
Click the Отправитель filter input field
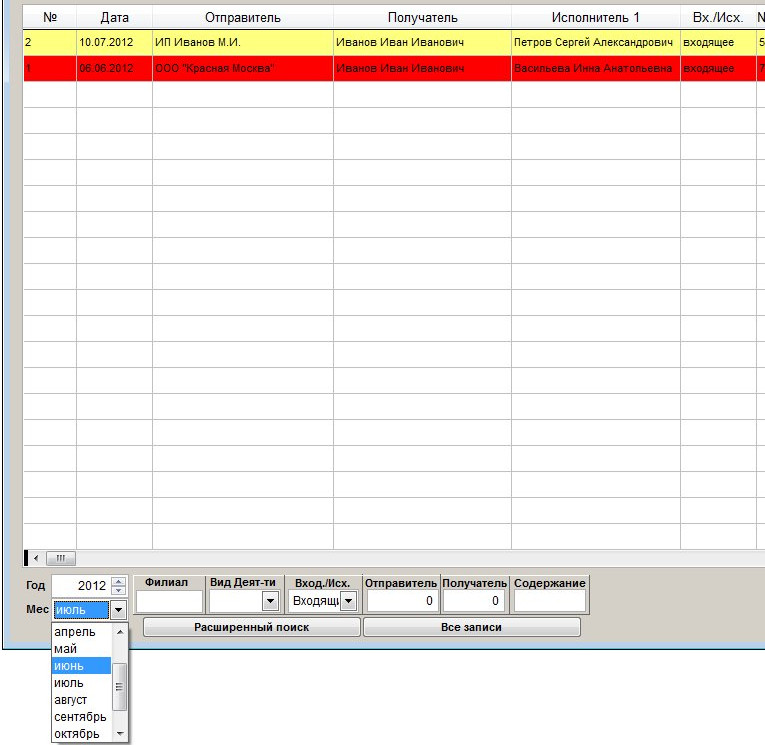click(402, 601)
